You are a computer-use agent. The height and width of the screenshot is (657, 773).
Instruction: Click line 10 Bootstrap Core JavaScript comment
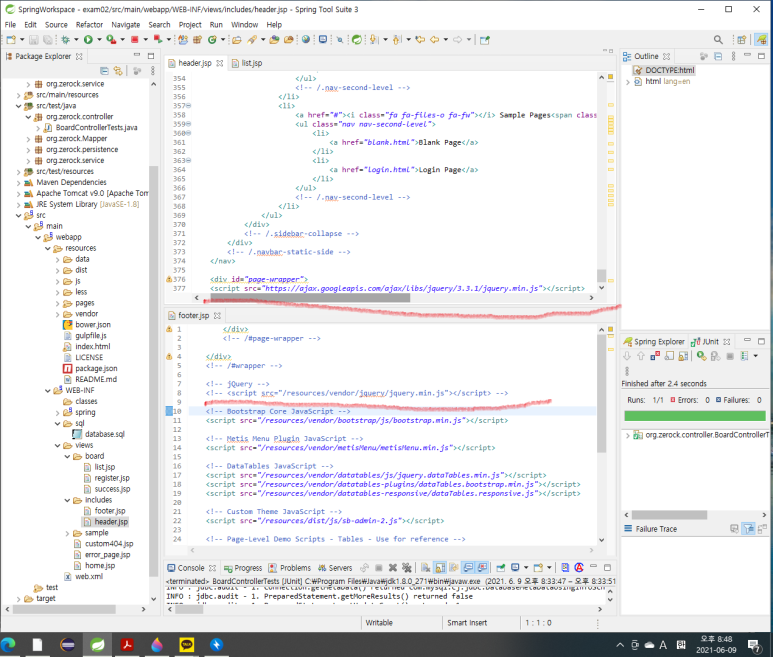tap(278, 412)
